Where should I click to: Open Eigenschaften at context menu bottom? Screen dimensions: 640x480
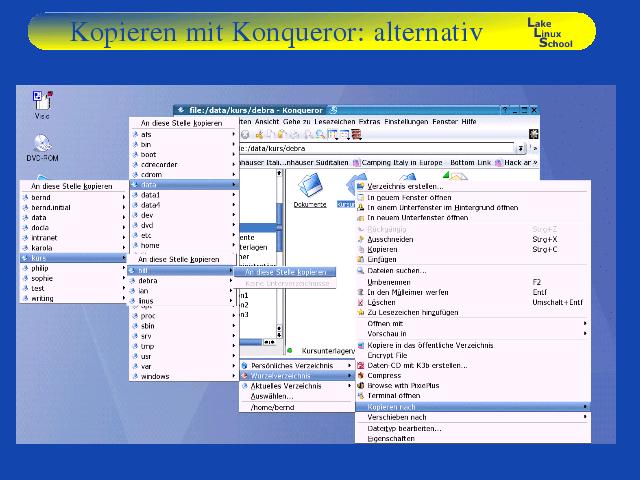473,439
